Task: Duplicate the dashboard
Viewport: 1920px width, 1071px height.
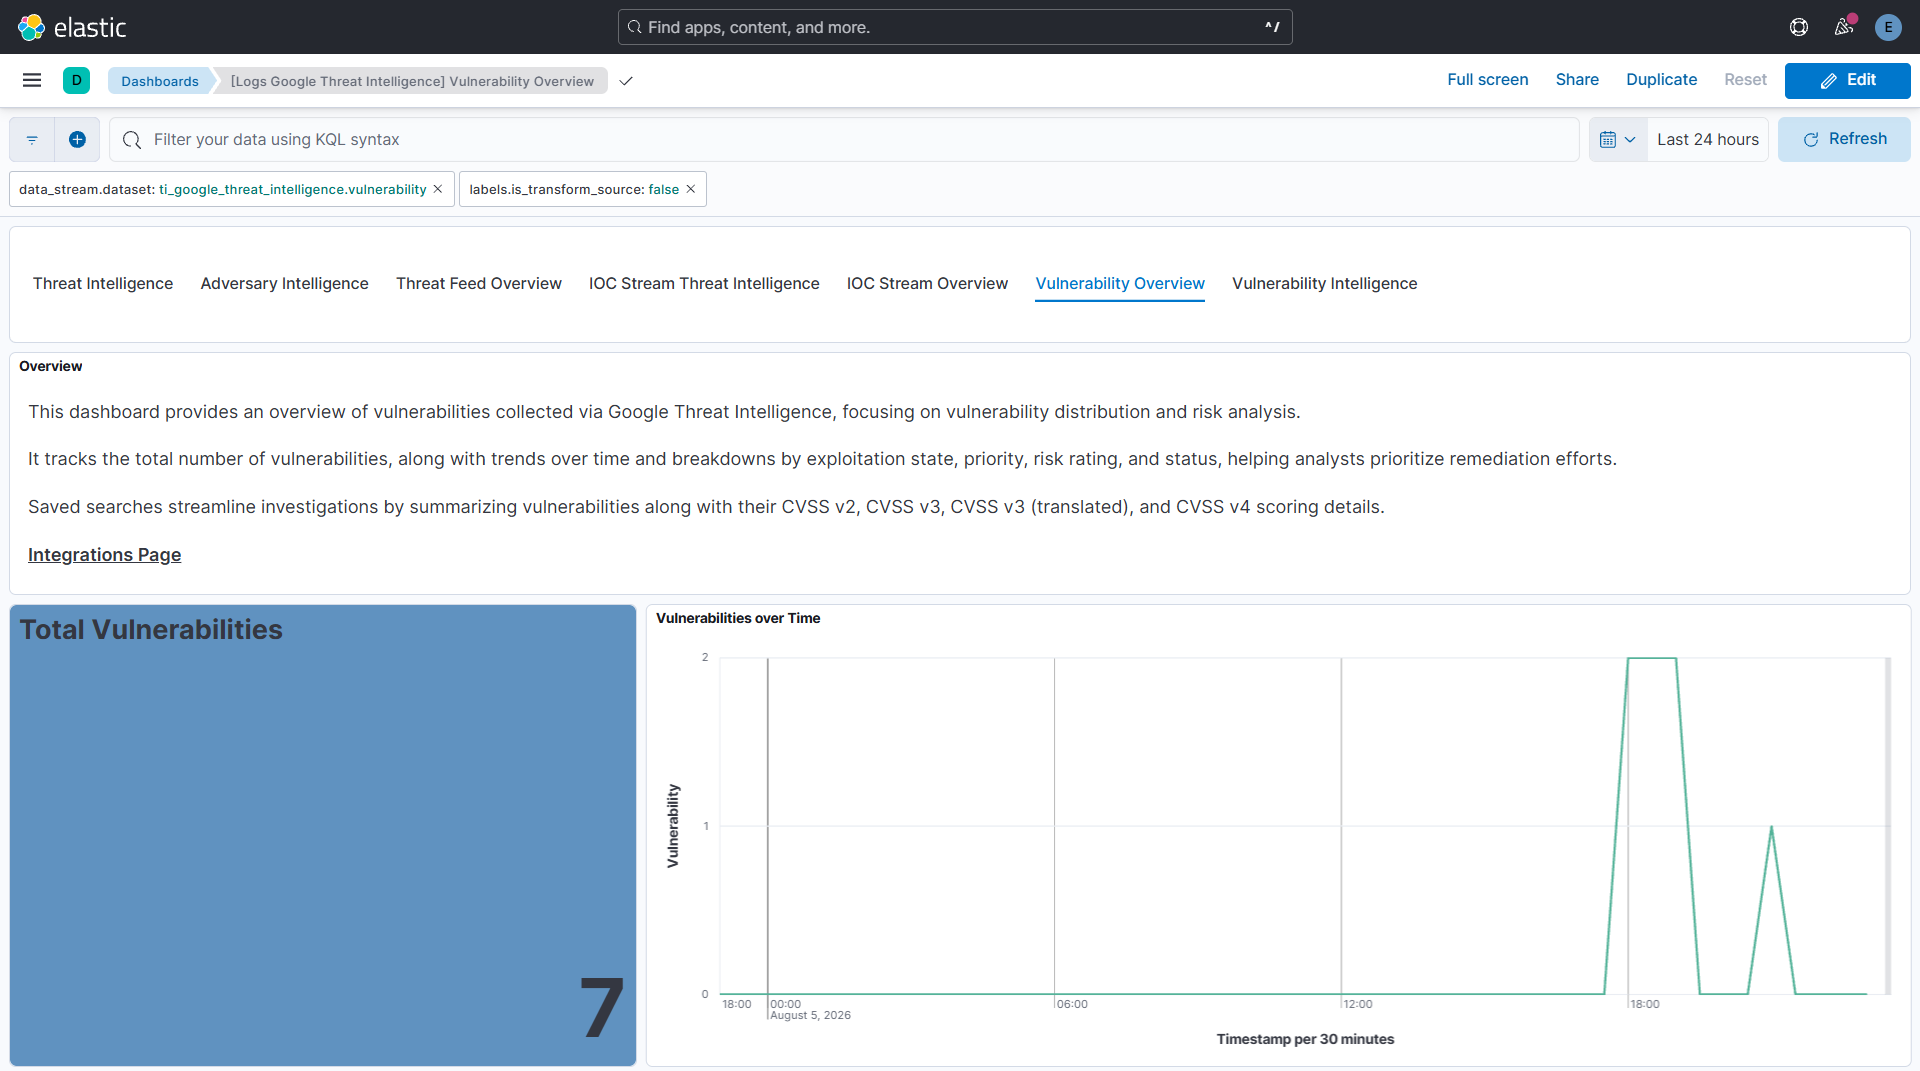Action: pos(1661,80)
